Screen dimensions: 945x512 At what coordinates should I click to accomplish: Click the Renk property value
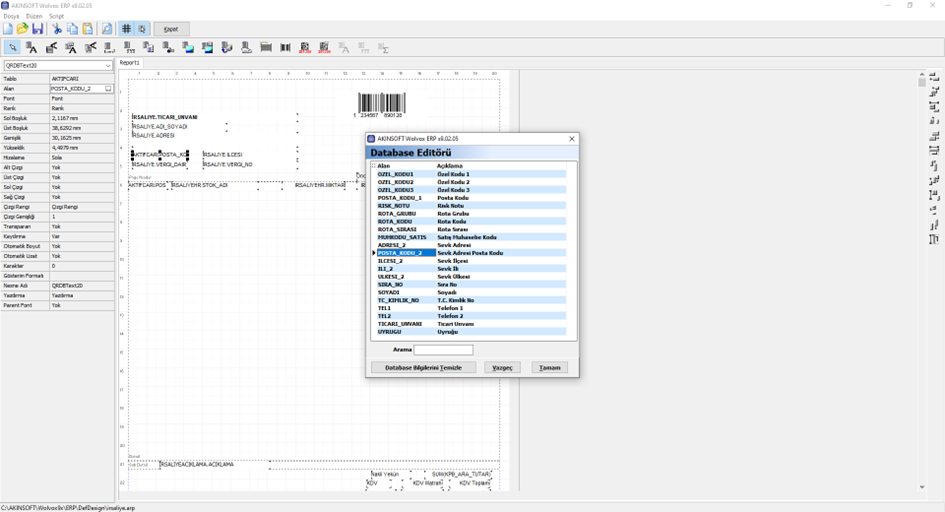click(x=81, y=108)
